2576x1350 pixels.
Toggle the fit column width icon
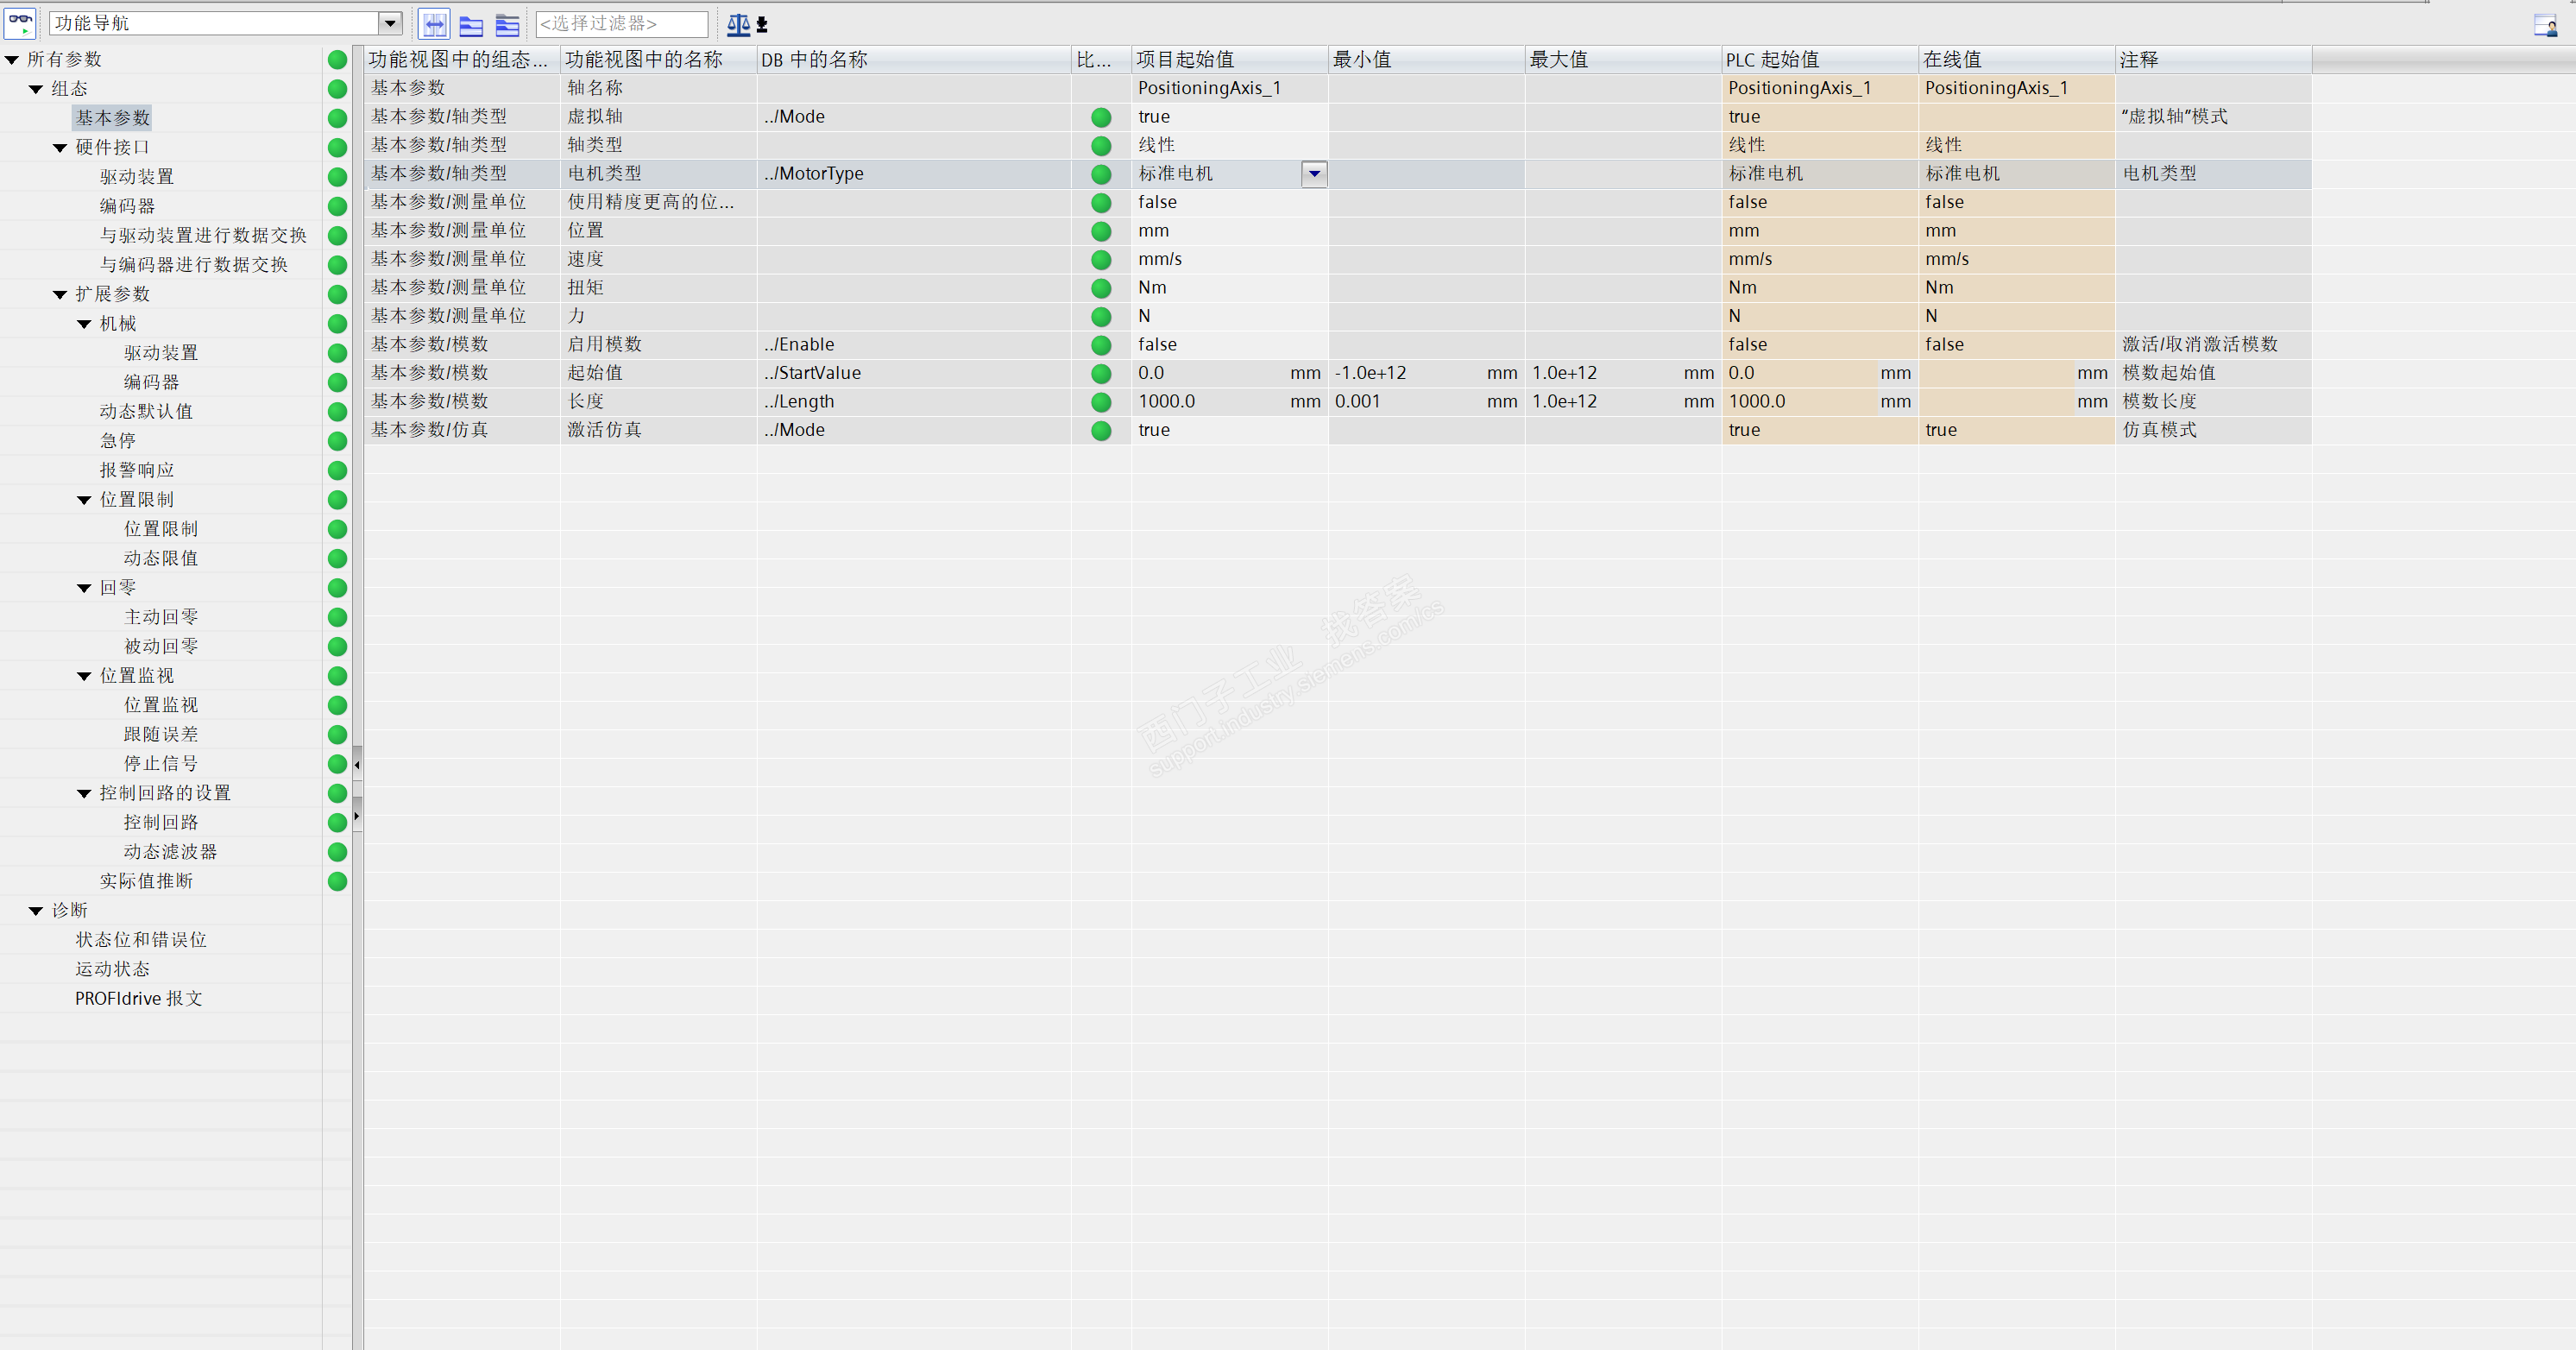coord(434,24)
